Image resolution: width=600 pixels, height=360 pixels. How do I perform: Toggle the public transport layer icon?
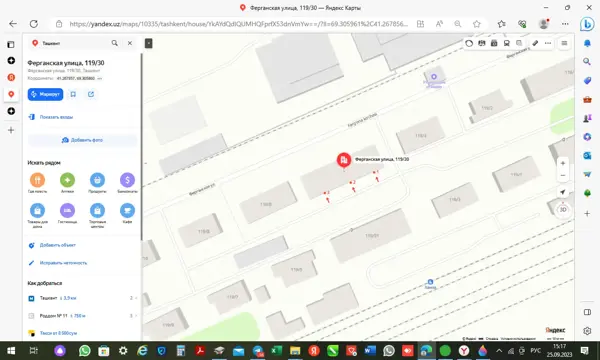(x=507, y=43)
